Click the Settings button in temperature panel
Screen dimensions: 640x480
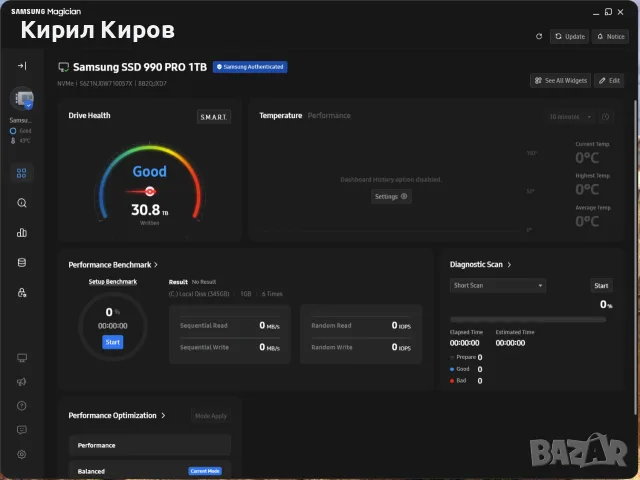[391, 196]
